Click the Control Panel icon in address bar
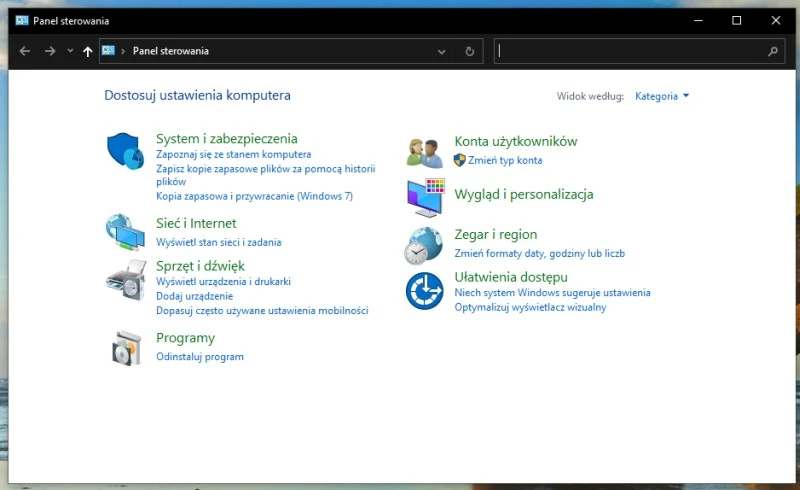 [x=108, y=51]
